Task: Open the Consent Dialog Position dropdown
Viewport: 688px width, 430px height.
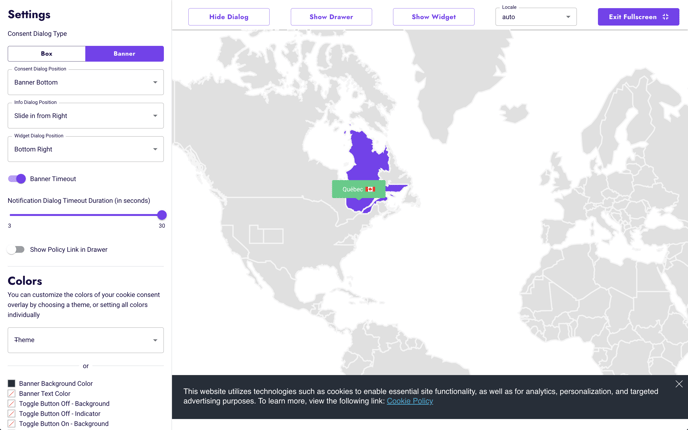Action: (x=85, y=82)
